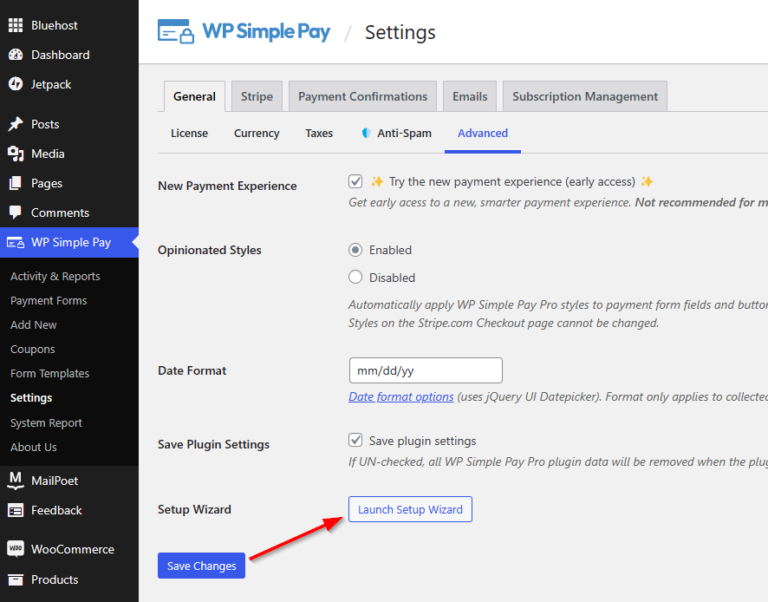Select the Disabled opinionated styles option
This screenshot has width=768, height=602.
click(x=355, y=277)
